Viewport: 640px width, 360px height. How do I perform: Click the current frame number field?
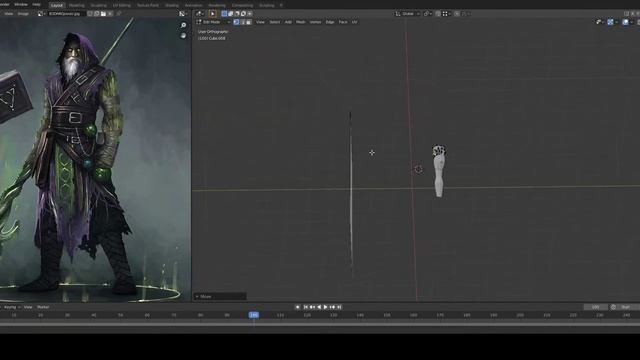(595, 307)
